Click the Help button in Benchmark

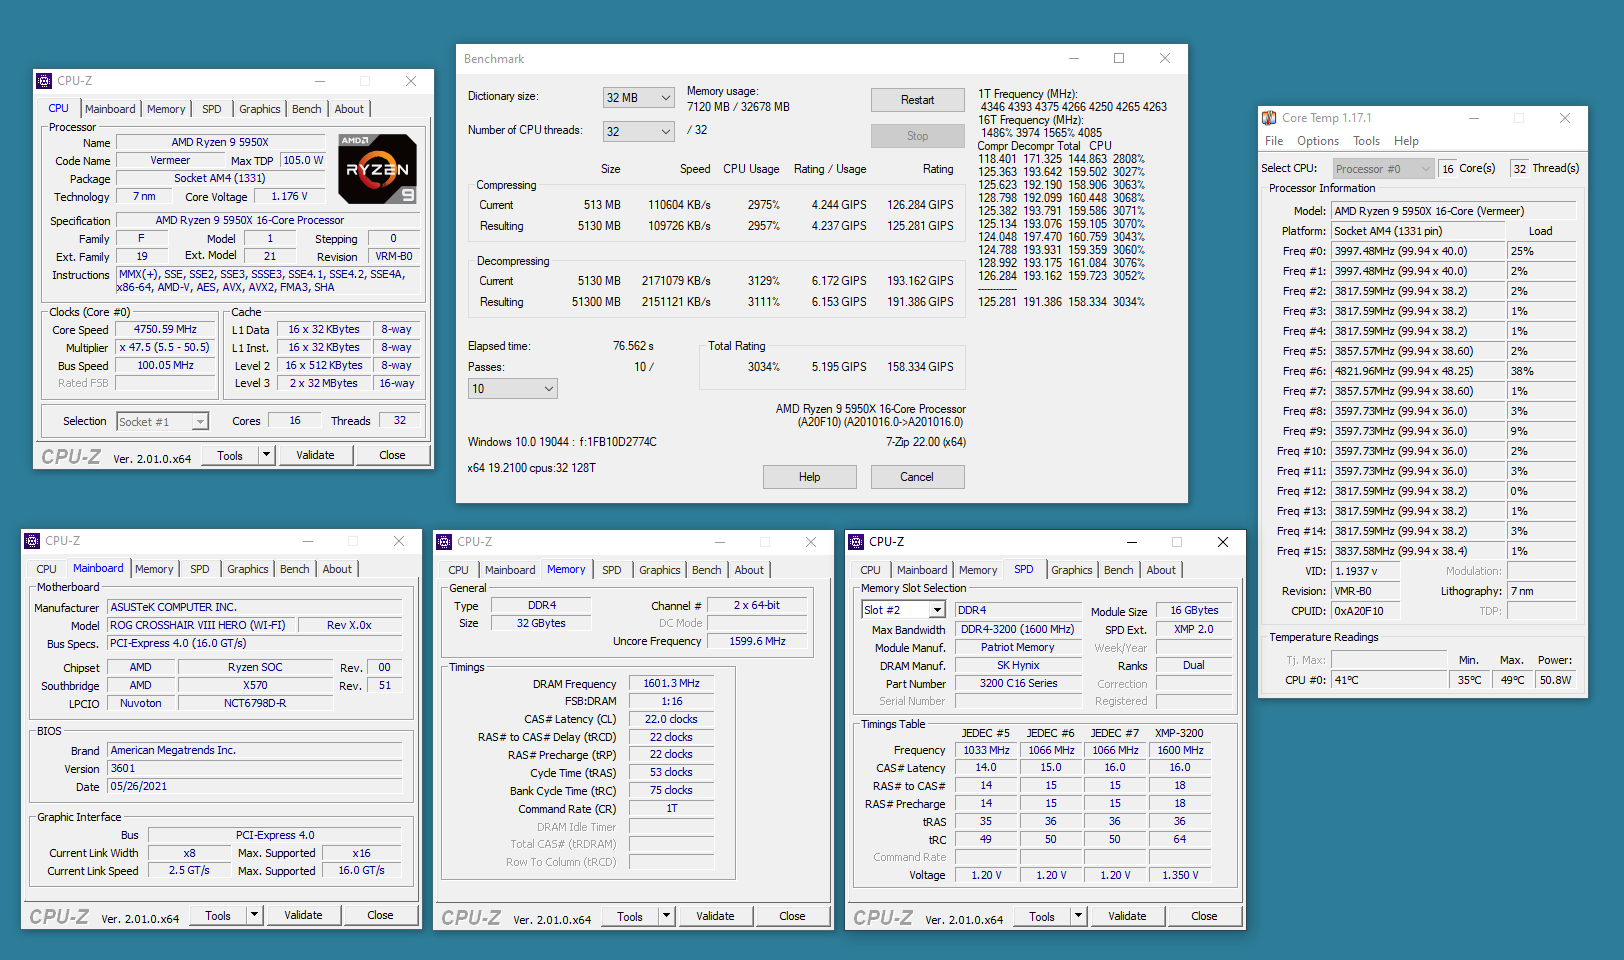click(809, 477)
